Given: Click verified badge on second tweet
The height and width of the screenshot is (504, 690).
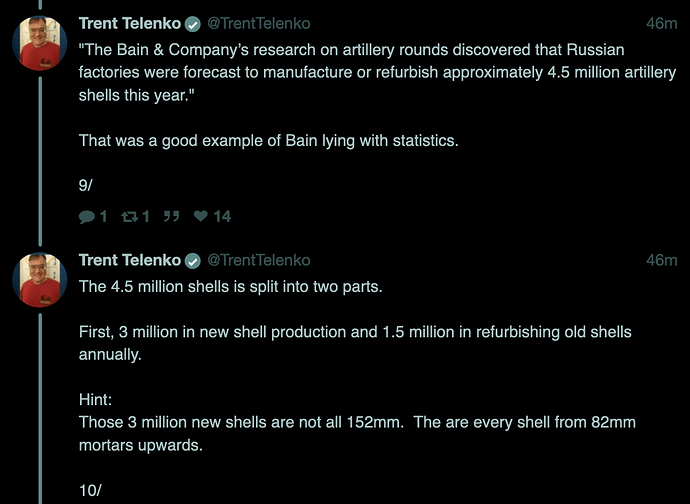Looking at the screenshot, I should (192, 261).
